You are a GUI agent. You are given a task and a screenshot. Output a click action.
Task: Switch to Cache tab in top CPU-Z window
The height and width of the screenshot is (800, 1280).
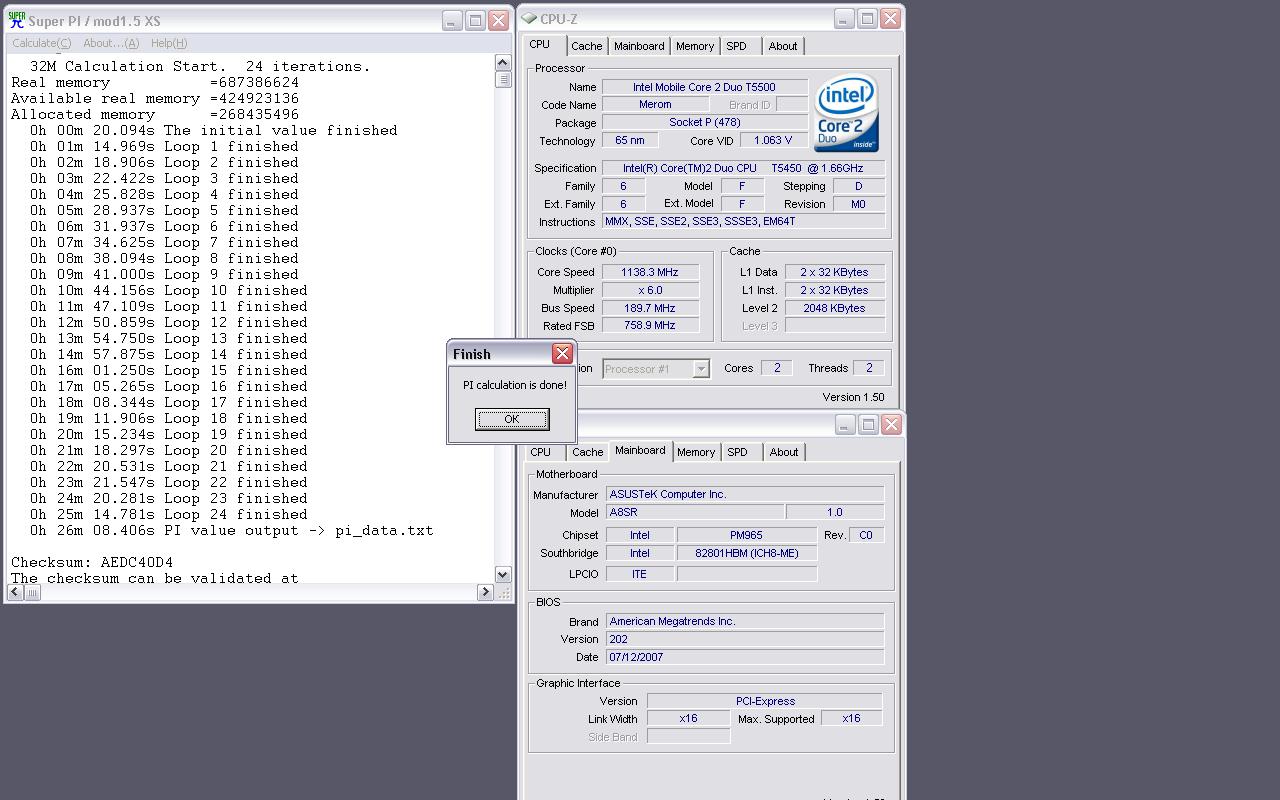587,46
